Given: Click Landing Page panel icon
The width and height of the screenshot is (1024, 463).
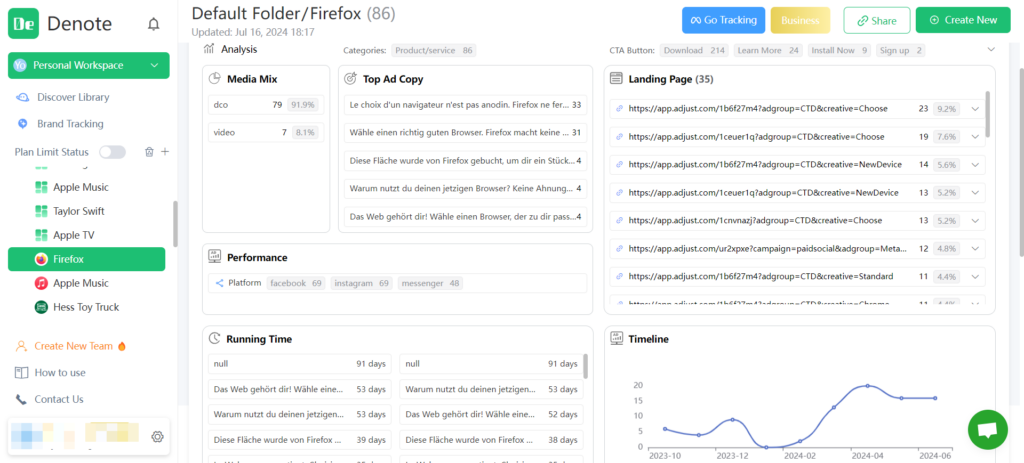Looking at the screenshot, I should point(615,79).
